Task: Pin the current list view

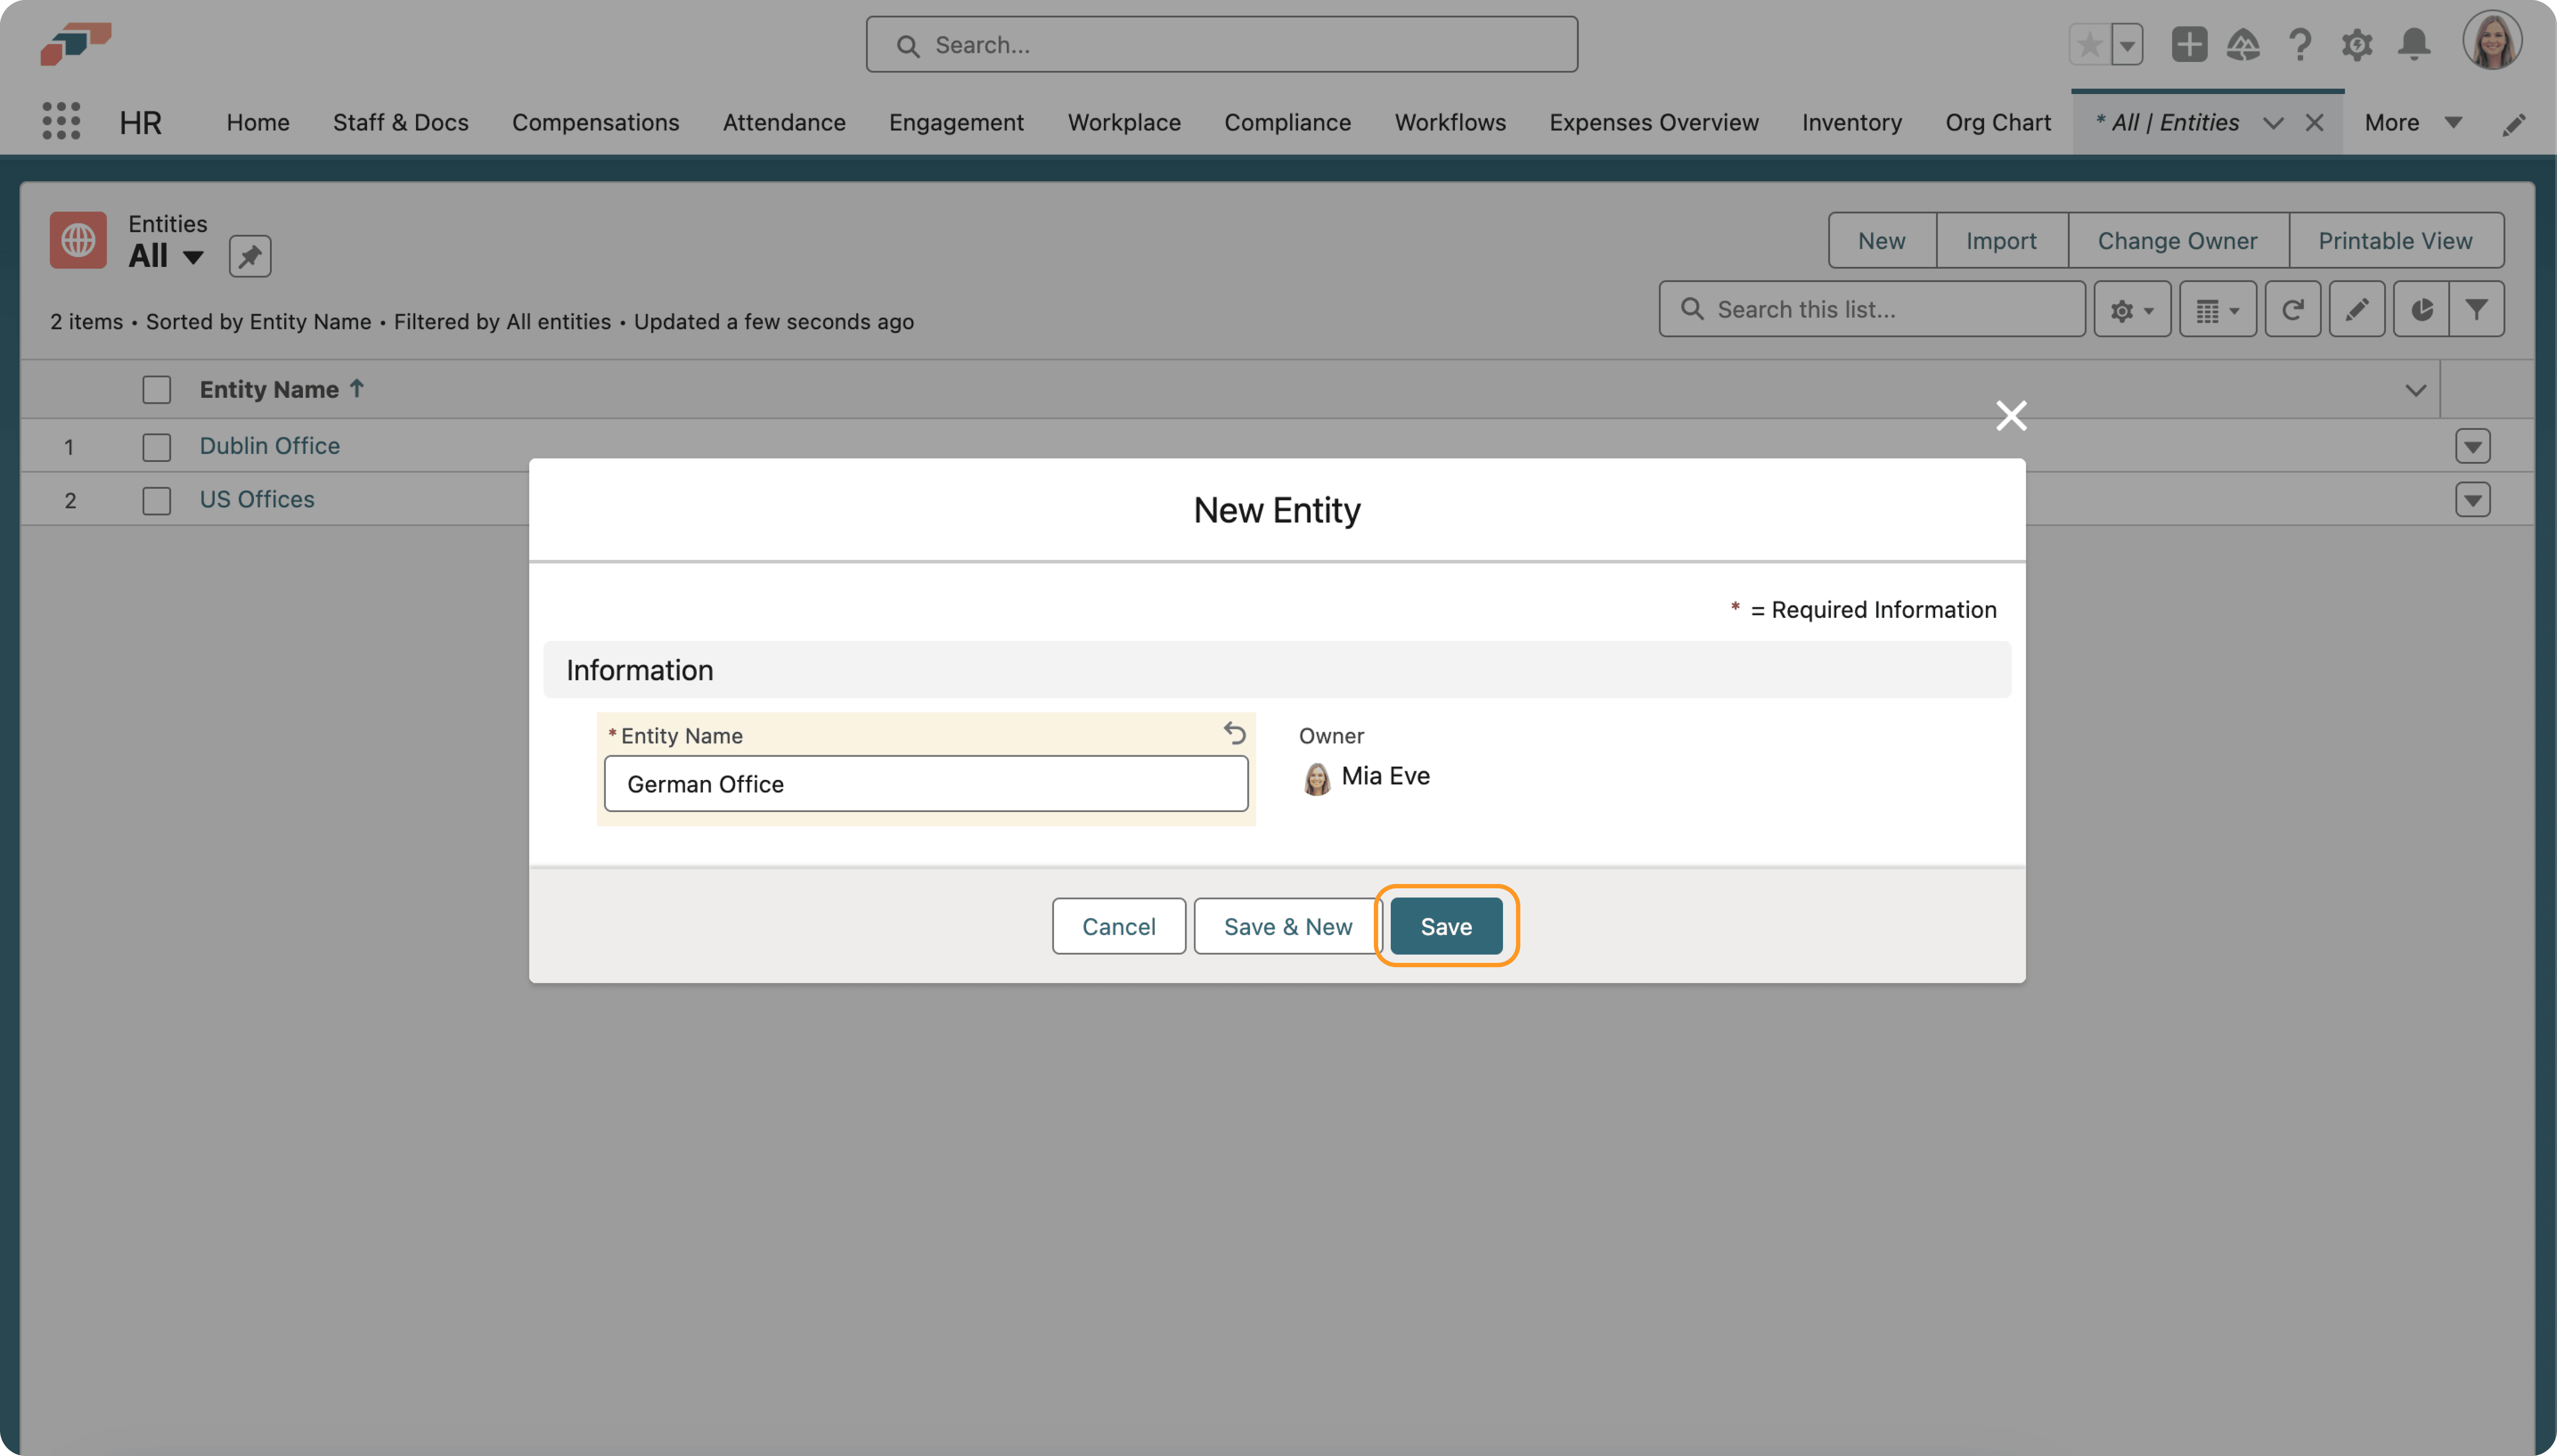Action: (250, 256)
